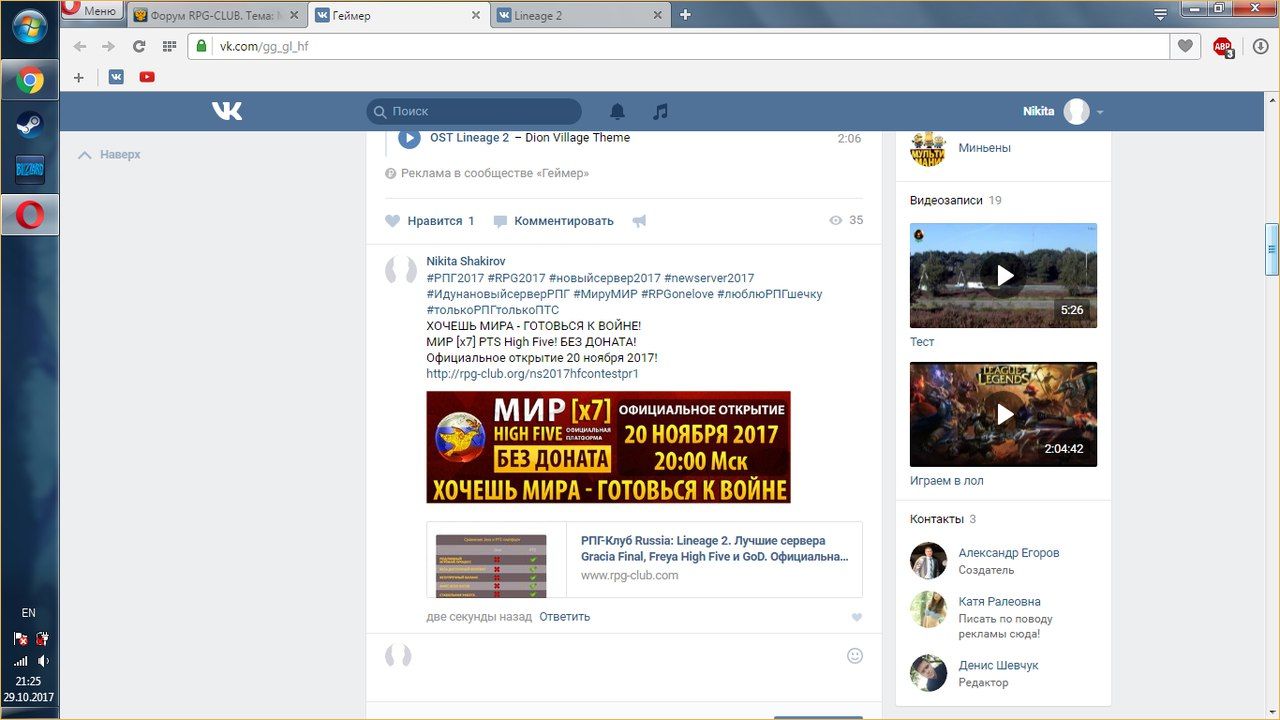This screenshot has height=720, width=1280.
Task: Click the address bar vk.com/gg_gl_hf
Action: (x=679, y=46)
